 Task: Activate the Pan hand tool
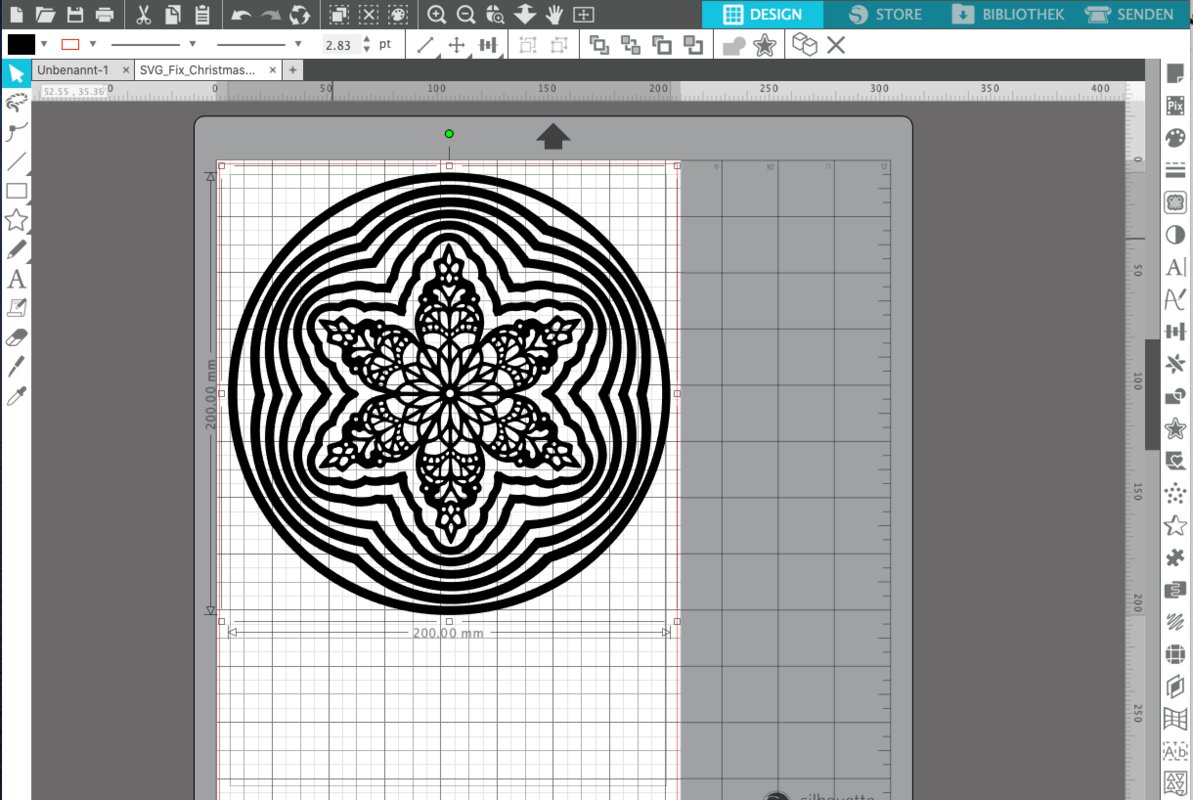pyautogui.click(x=554, y=15)
